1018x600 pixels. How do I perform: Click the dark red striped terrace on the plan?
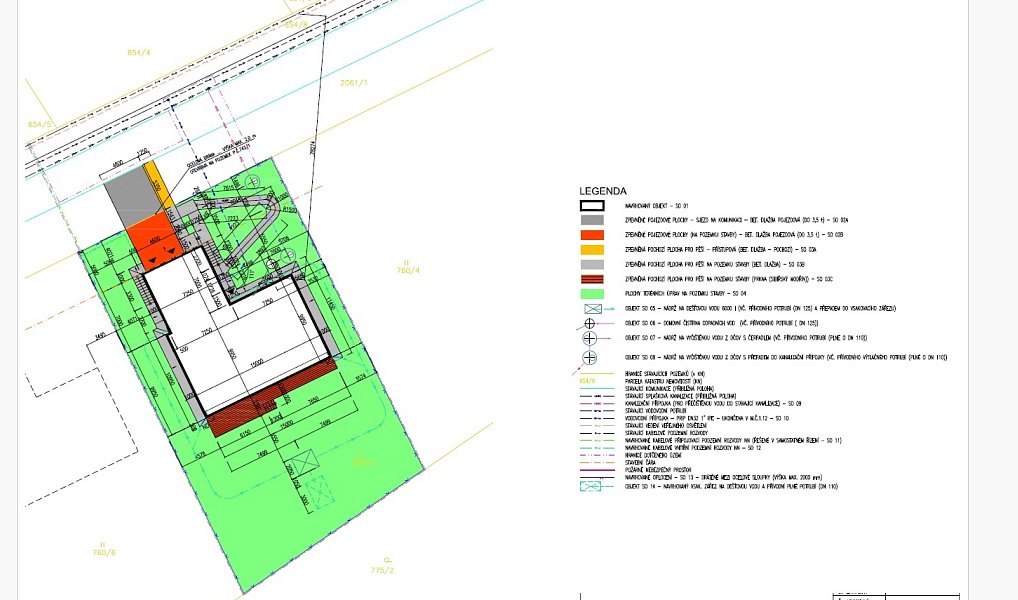273,398
